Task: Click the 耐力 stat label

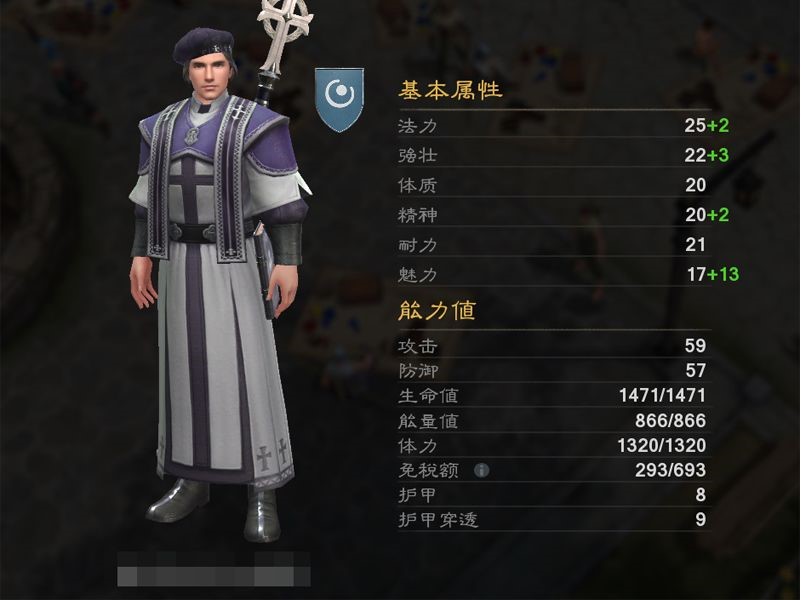Action: pos(417,245)
